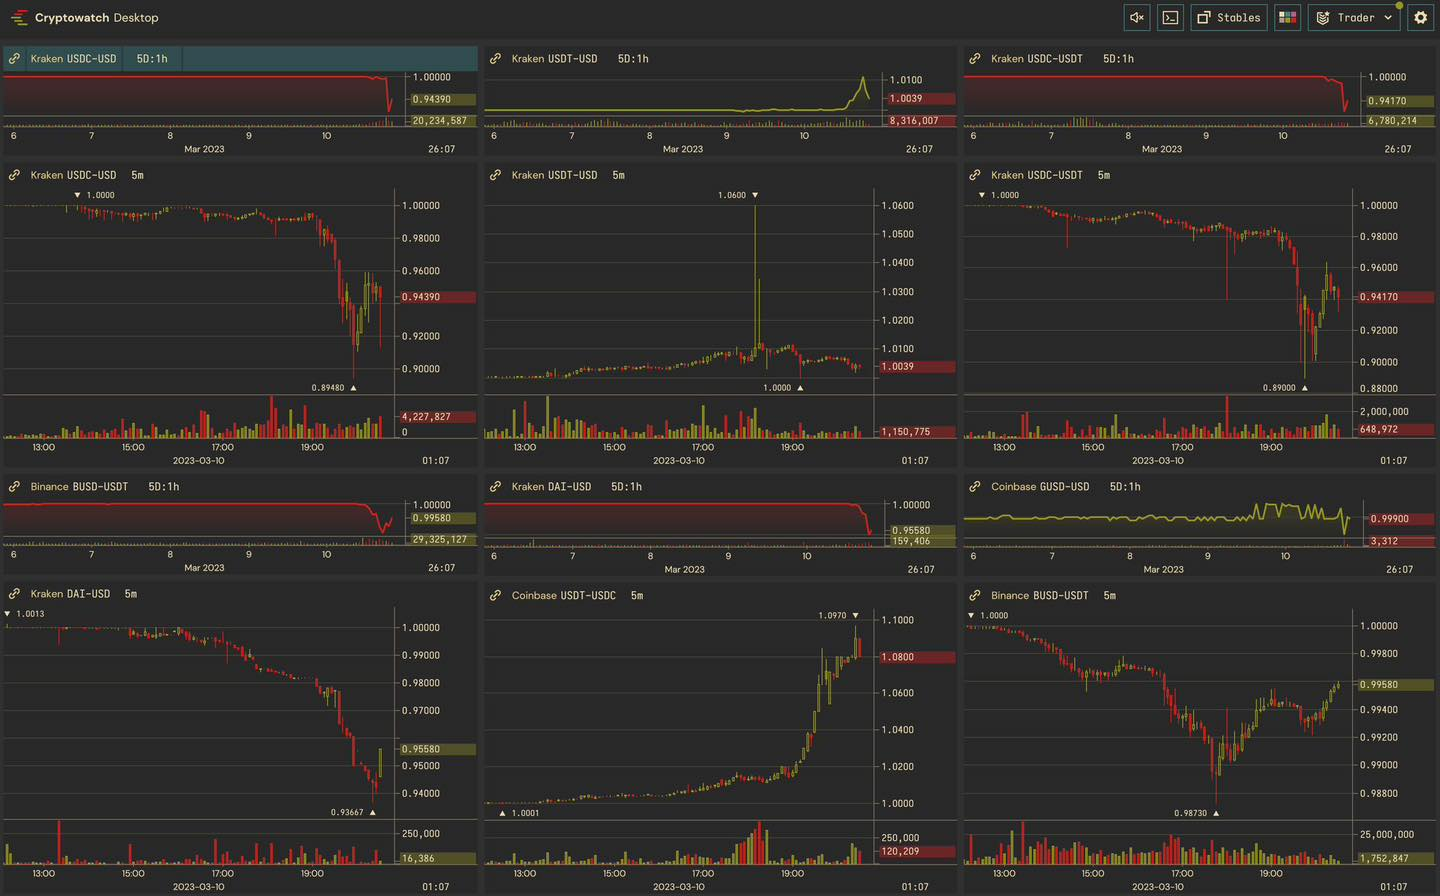Change 5D:1h interval on Kraken USDT-USD panel

click(x=633, y=59)
